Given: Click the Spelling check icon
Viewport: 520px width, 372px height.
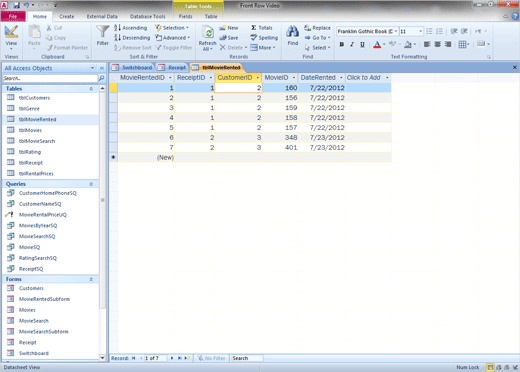Looking at the screenshot, I should tap(254, 38).
